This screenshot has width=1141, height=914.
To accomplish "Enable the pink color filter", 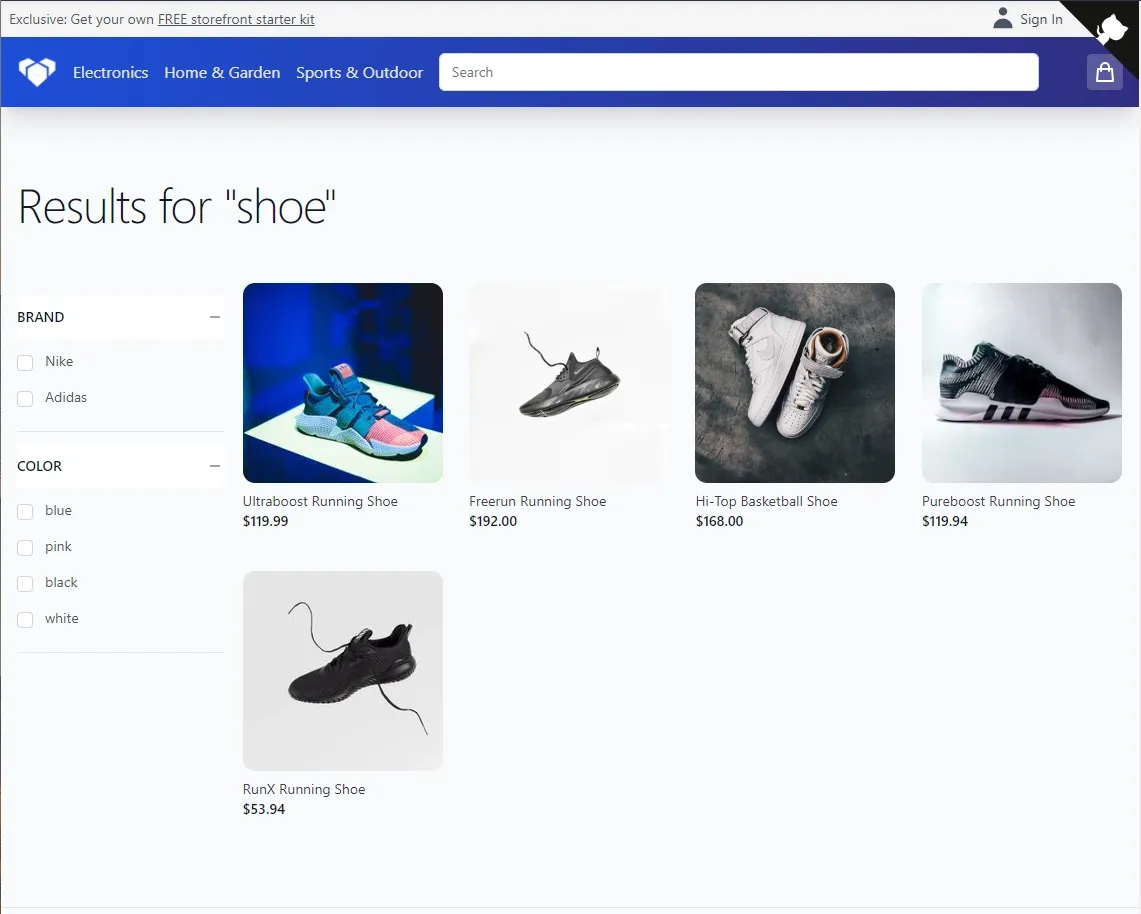I will pyautogui.click(x=25, y=547).
